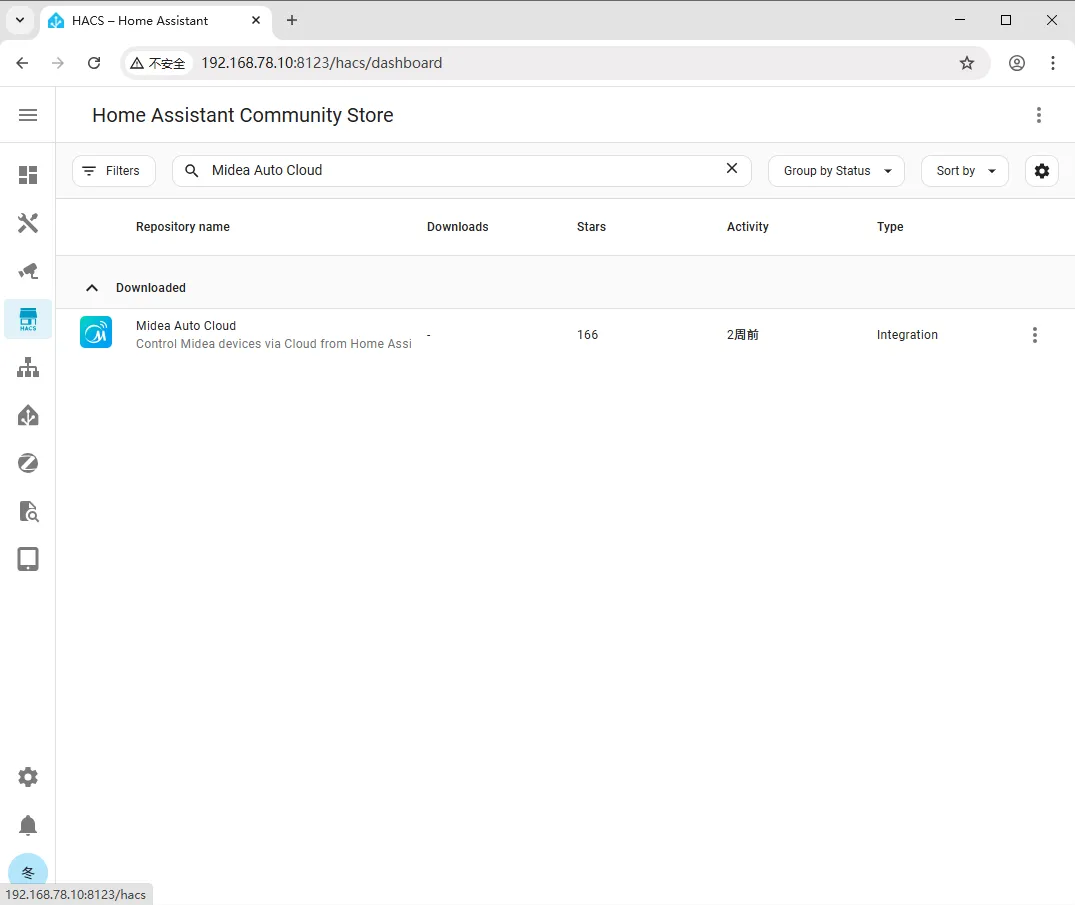The height and width of the screenshot is (905, 1075).
Task: Reload the page
Action: coord(94,63)
